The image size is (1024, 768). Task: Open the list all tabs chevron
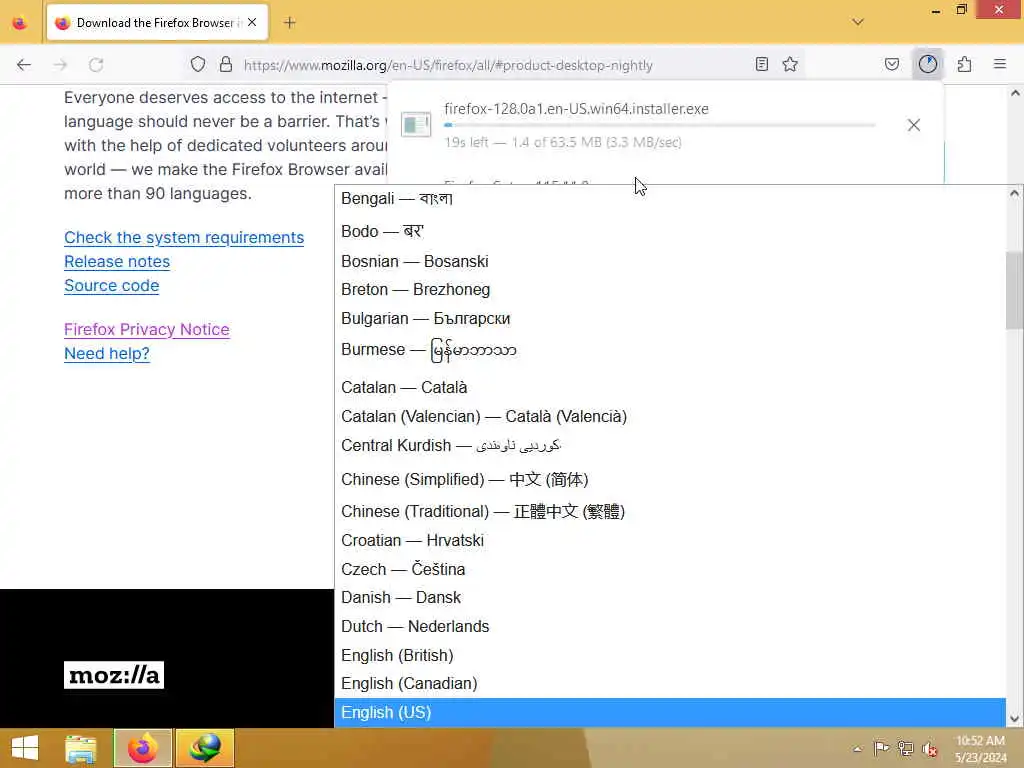pyautogui.click(x=858, y=22)
